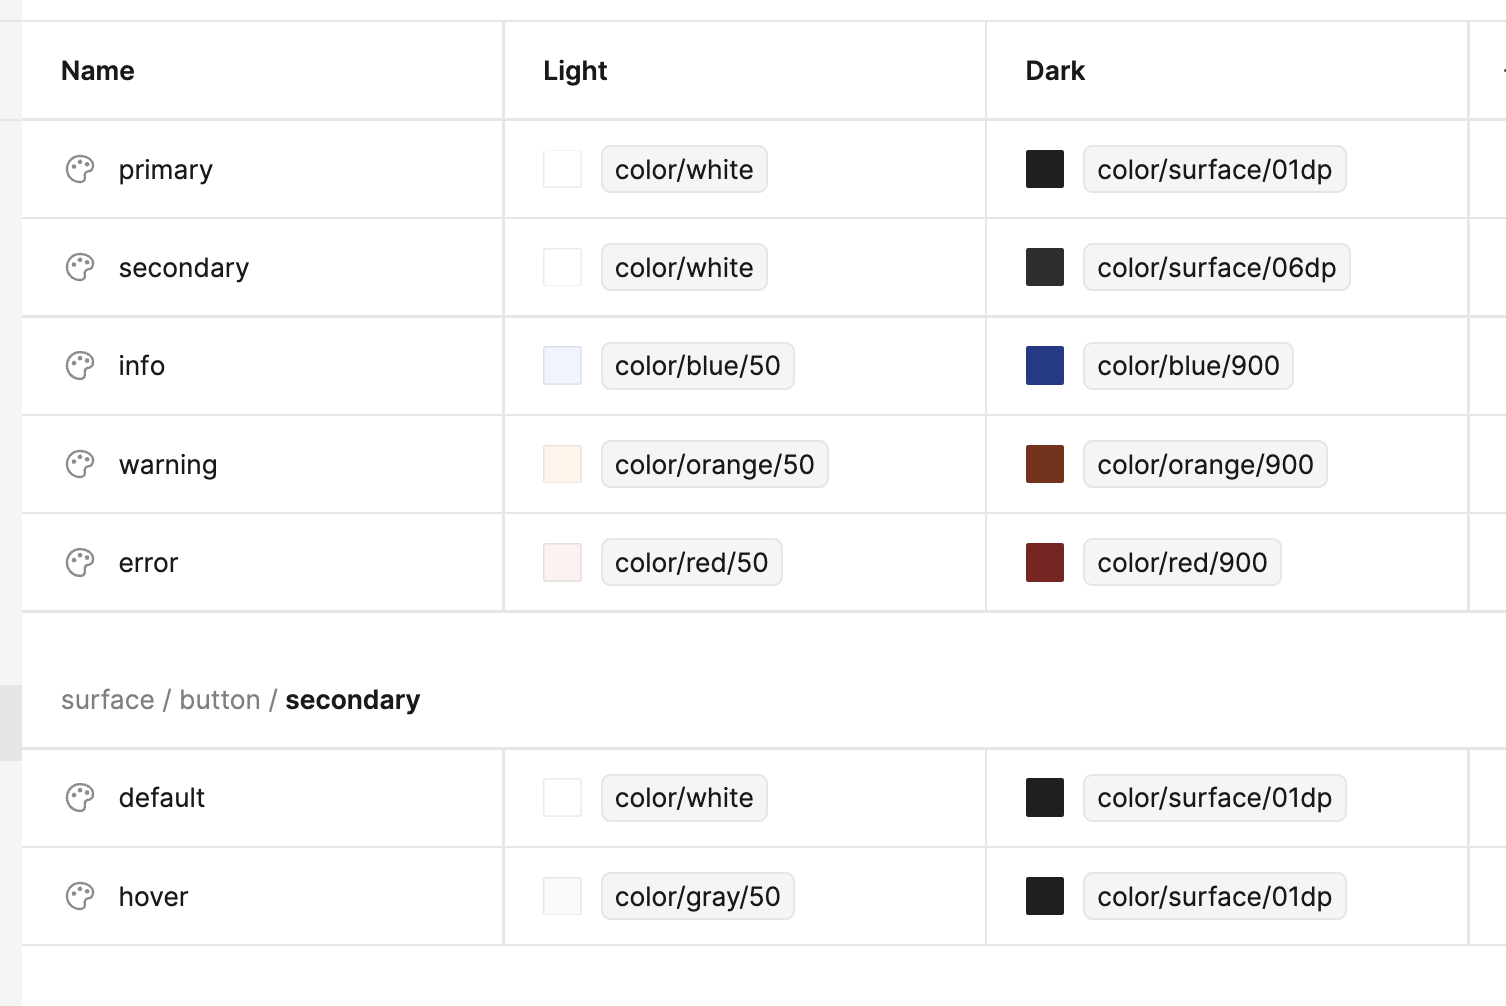The width and height of the screenshot is (1506, 1006).
Task: Click the color/gray/50 token on hover row
Action: click(x=697, y=896)
